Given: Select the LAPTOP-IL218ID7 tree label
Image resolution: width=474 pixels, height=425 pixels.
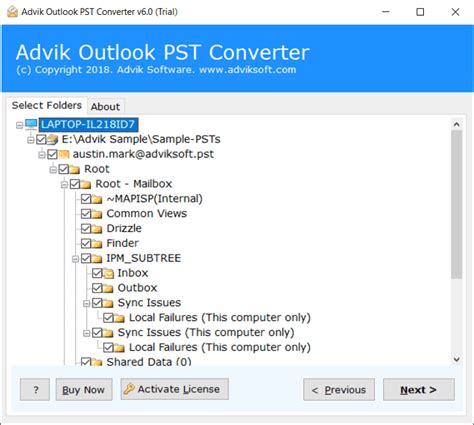Looking at the screenshot, I should click(x=88, y=125).
